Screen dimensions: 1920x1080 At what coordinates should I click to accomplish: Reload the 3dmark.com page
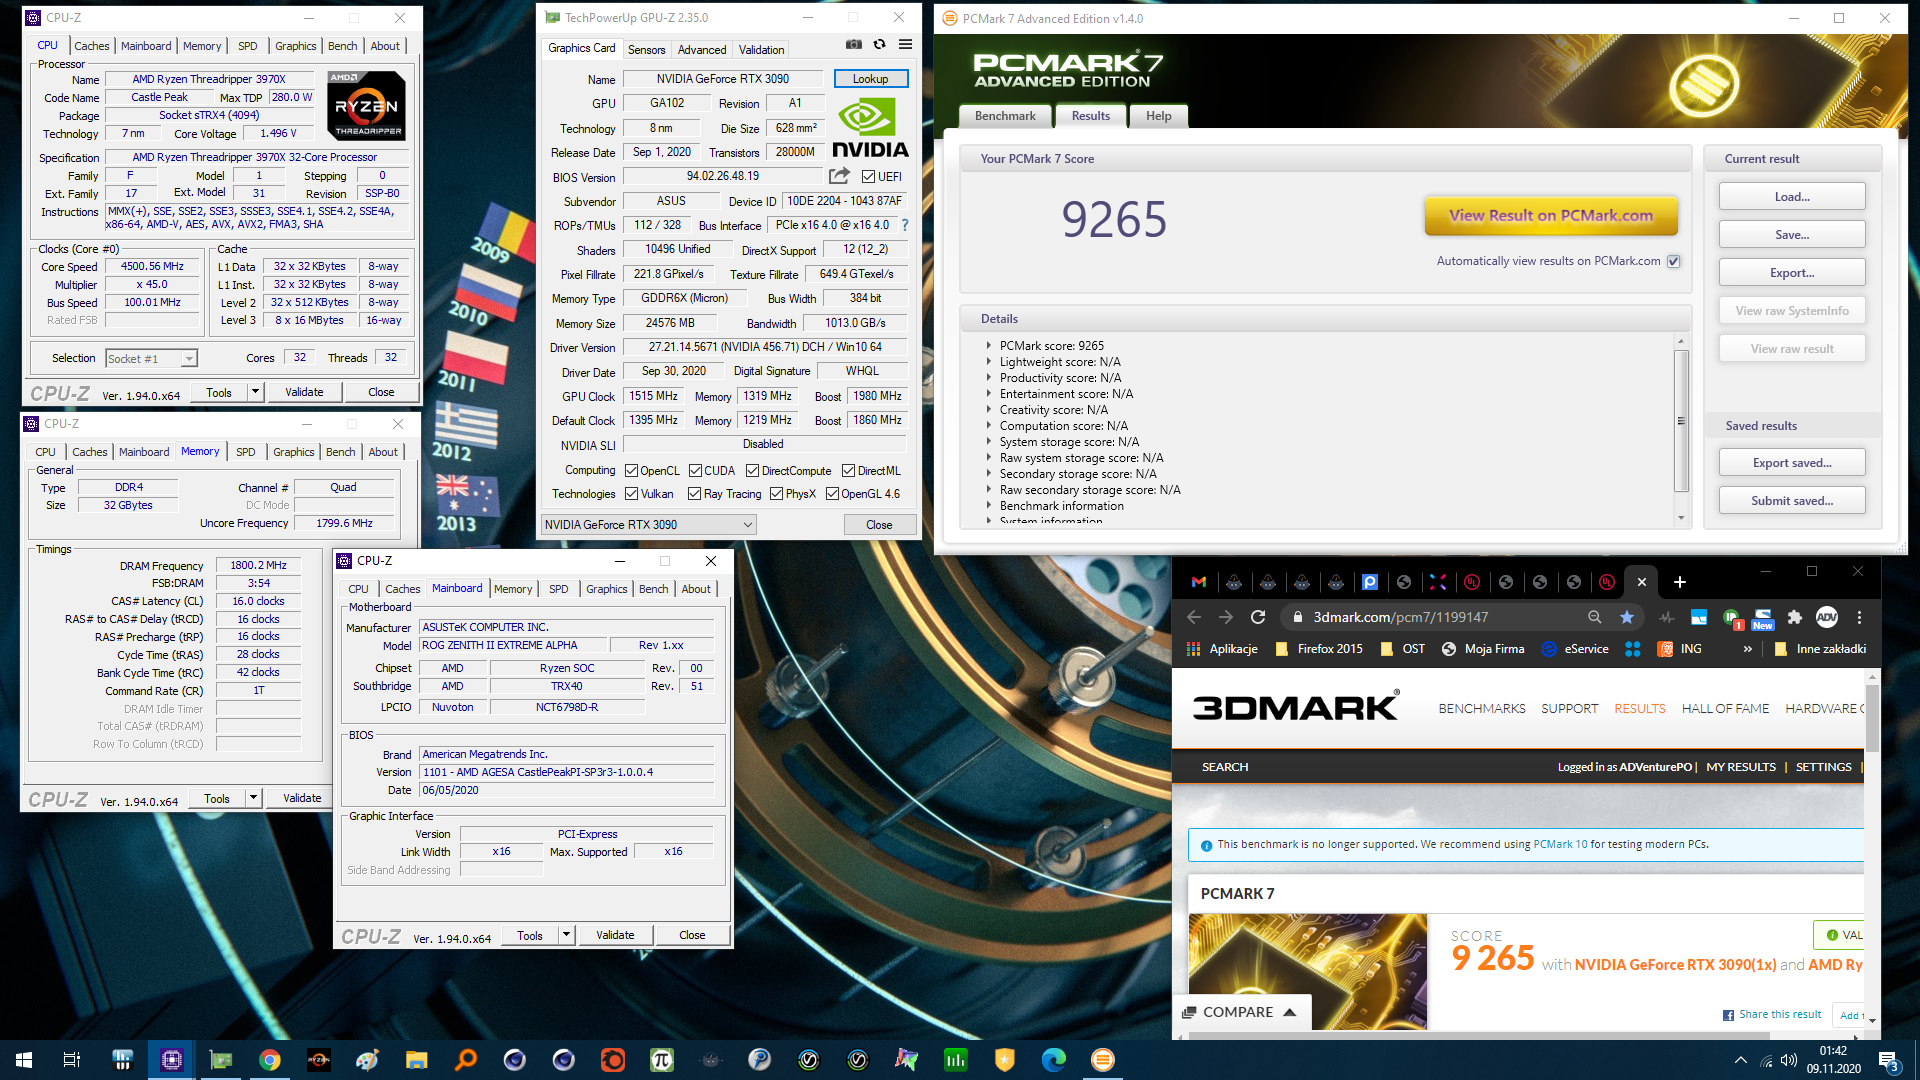(x=1259, y=617)
